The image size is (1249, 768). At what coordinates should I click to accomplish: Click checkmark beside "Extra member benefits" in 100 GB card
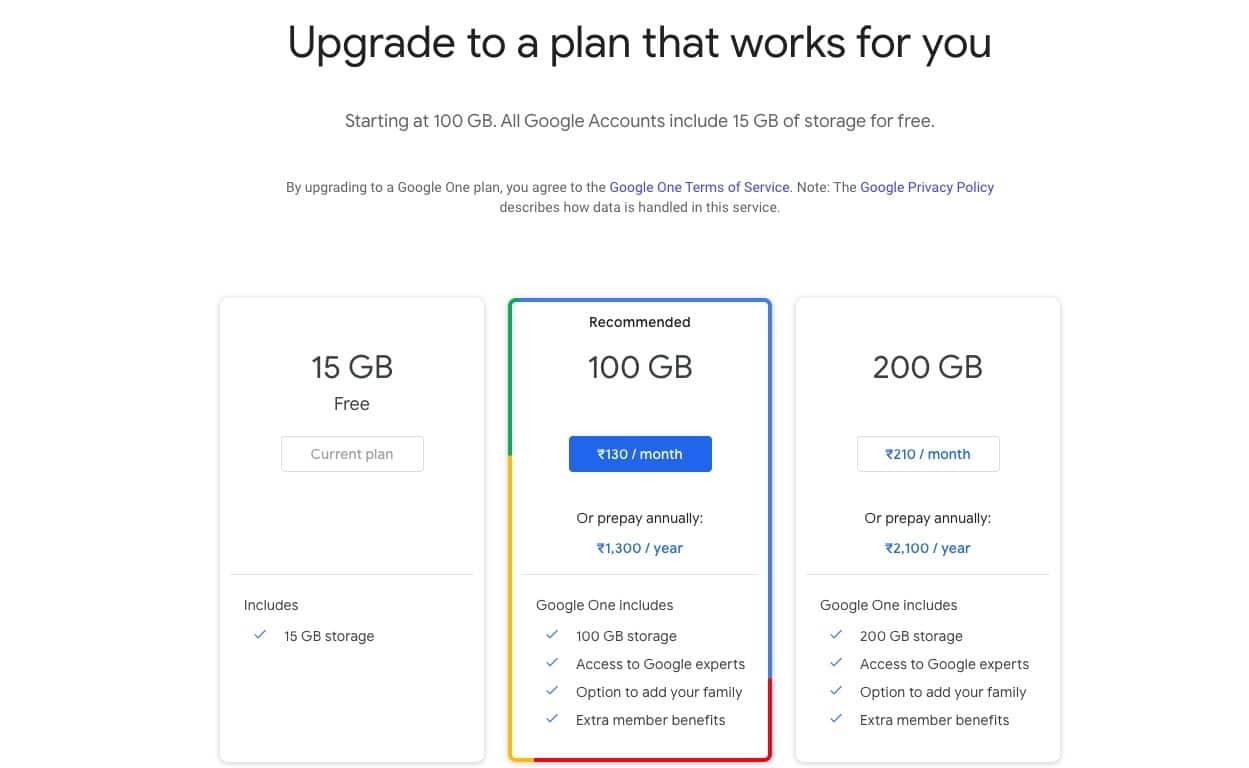[551, 719]
